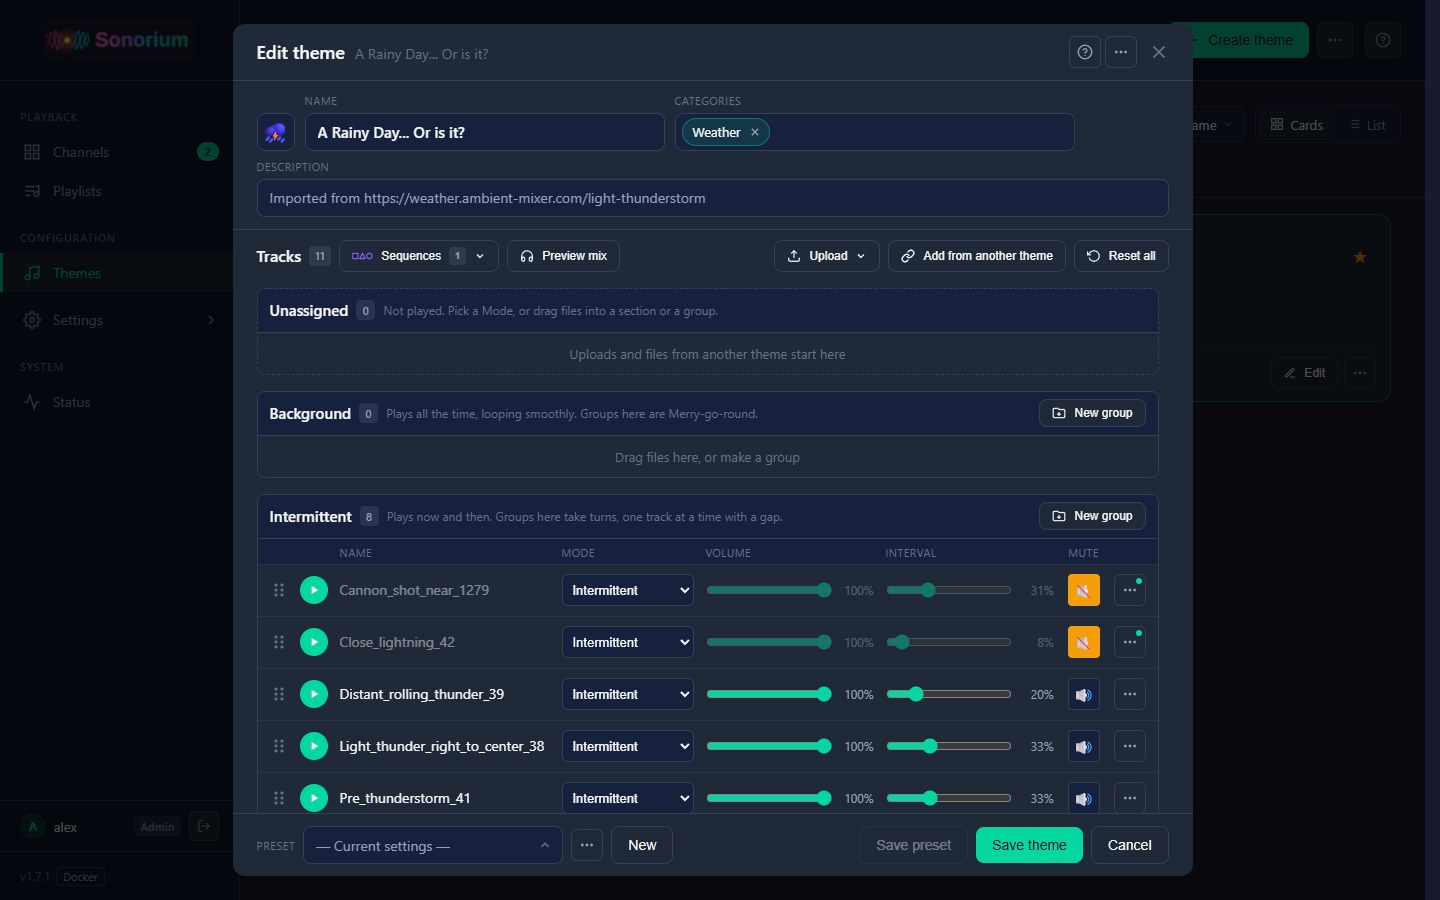Viewport: 1440px width, 900px height.
Task: Click the theme icon next to Name field
Action: tap(276, 132)
